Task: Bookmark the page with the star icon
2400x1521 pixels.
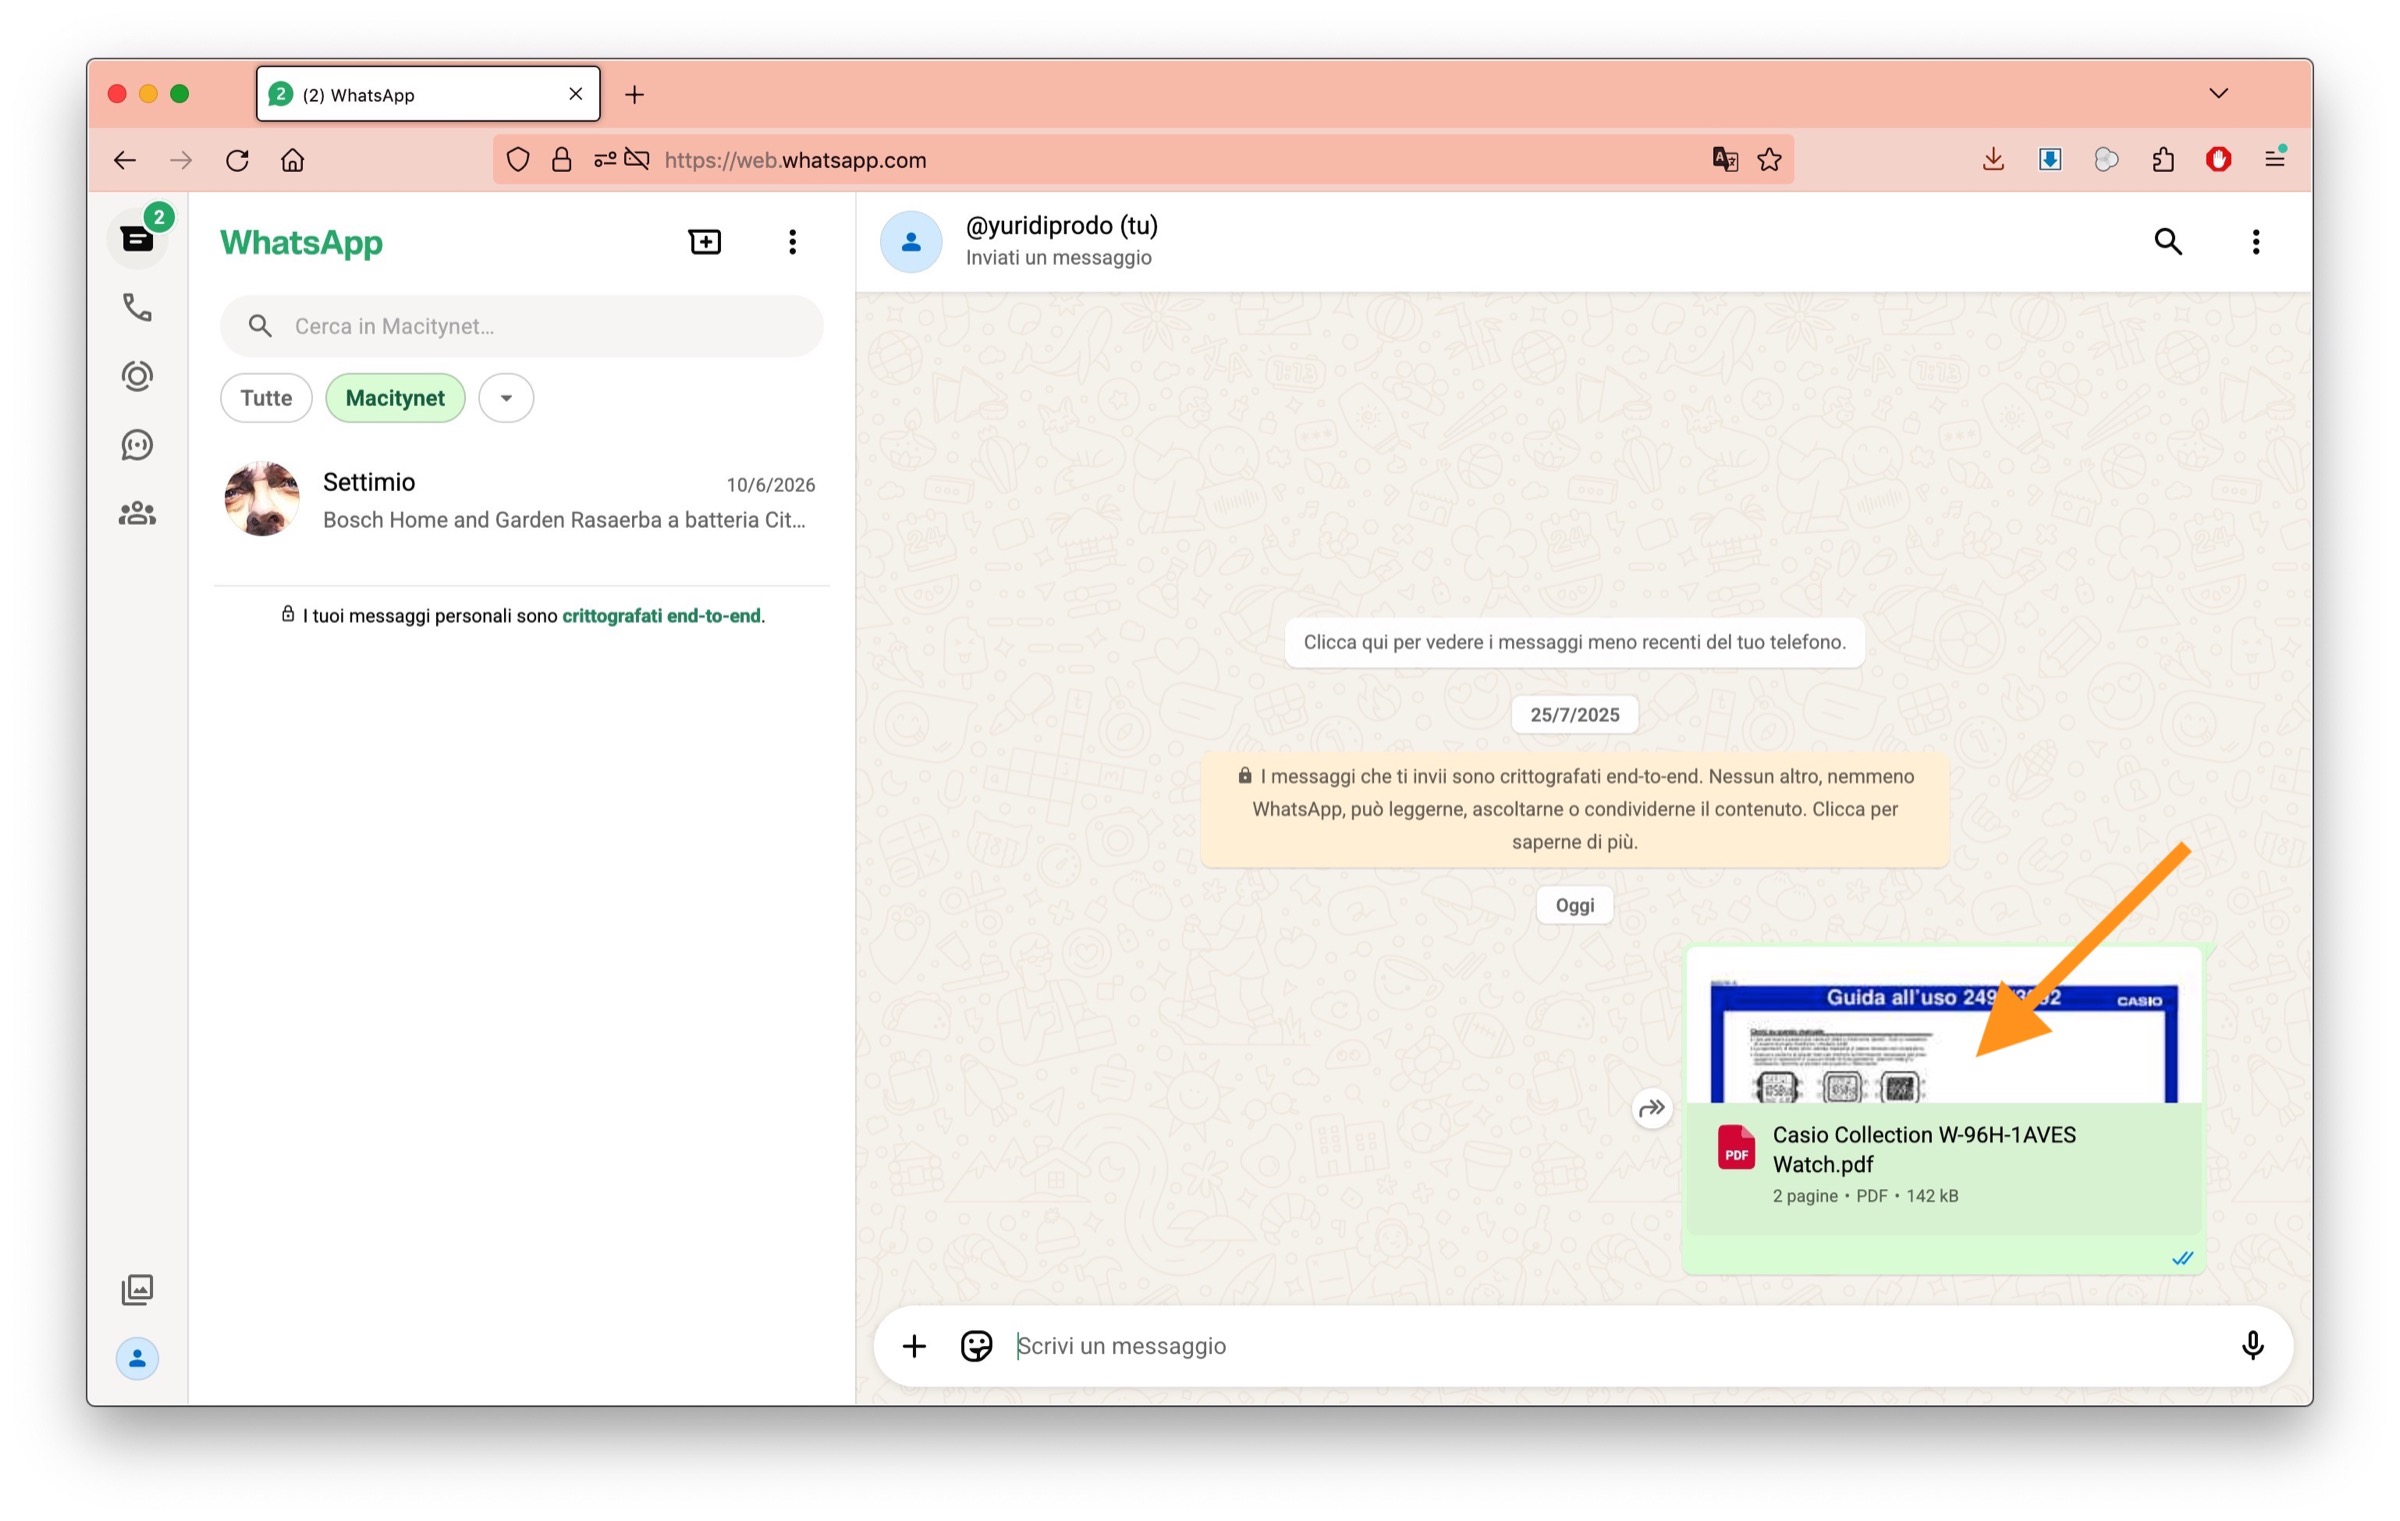Action: click(x=1770, y=160)
